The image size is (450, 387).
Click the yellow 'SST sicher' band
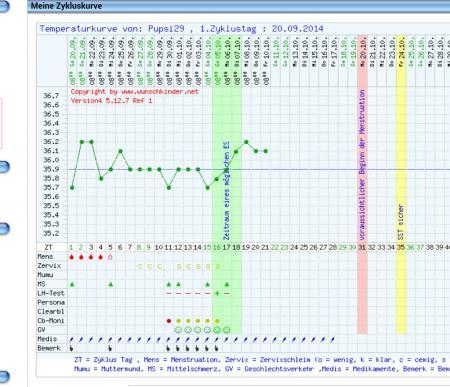coord(401,184)
